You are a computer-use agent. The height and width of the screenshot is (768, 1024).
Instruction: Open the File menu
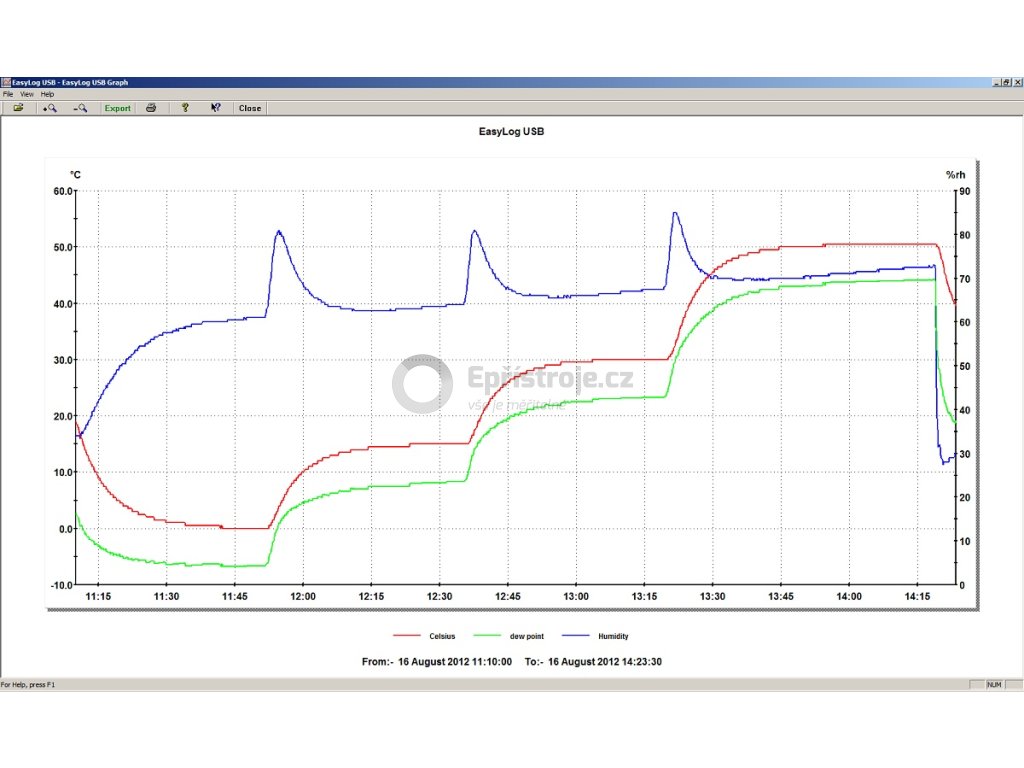(8, 94)
